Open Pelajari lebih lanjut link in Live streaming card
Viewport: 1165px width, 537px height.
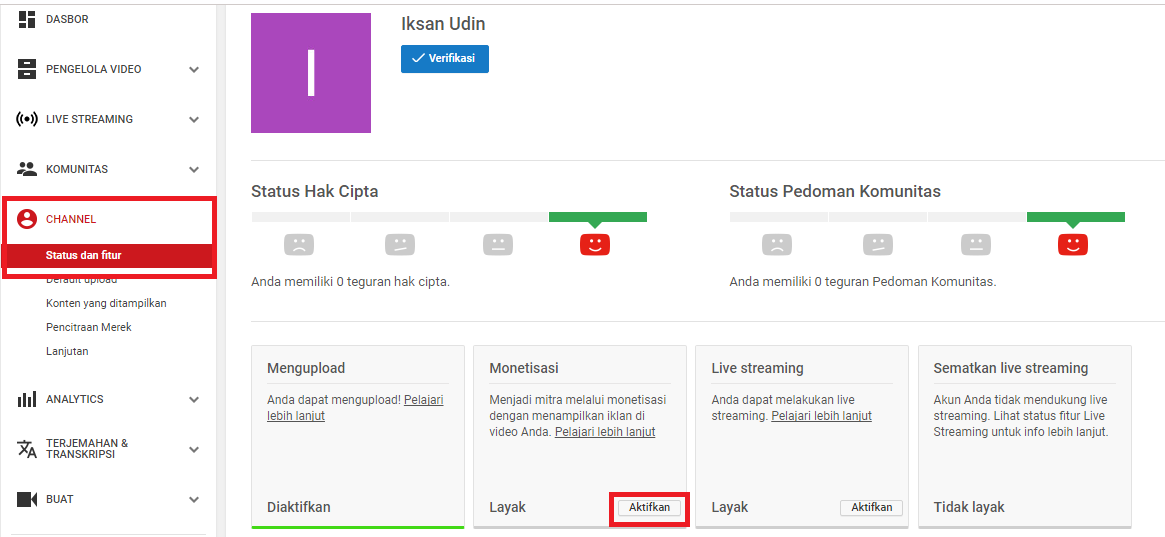pos(821,416)
